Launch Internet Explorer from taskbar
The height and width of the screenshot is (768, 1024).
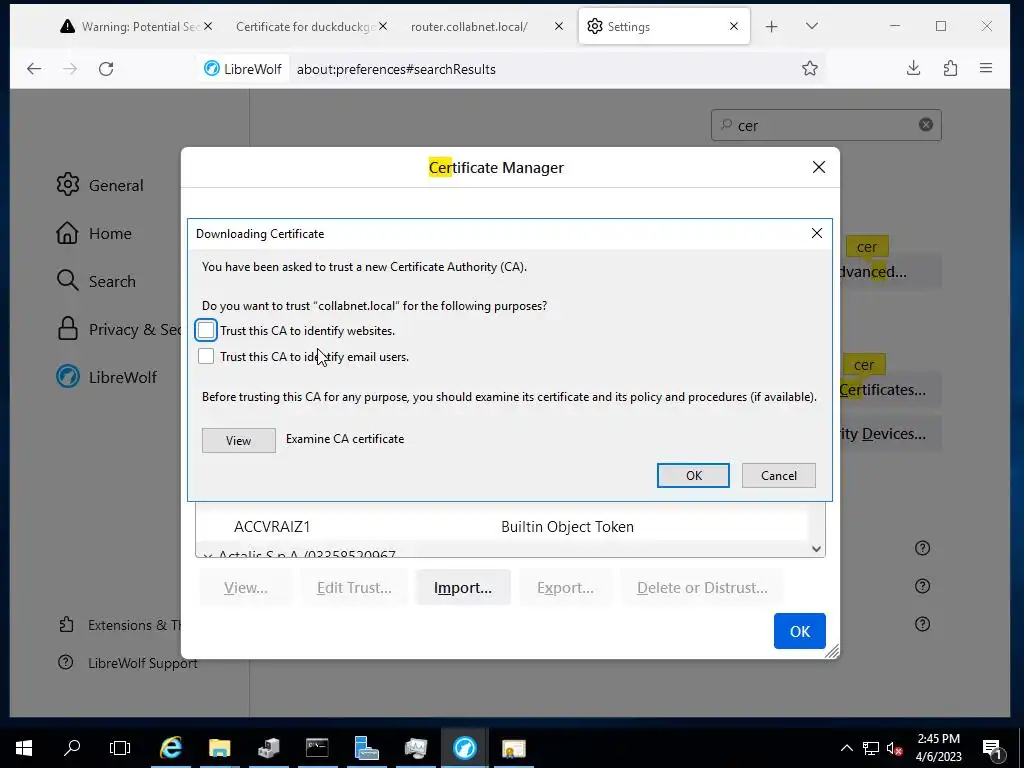(170, 748)
